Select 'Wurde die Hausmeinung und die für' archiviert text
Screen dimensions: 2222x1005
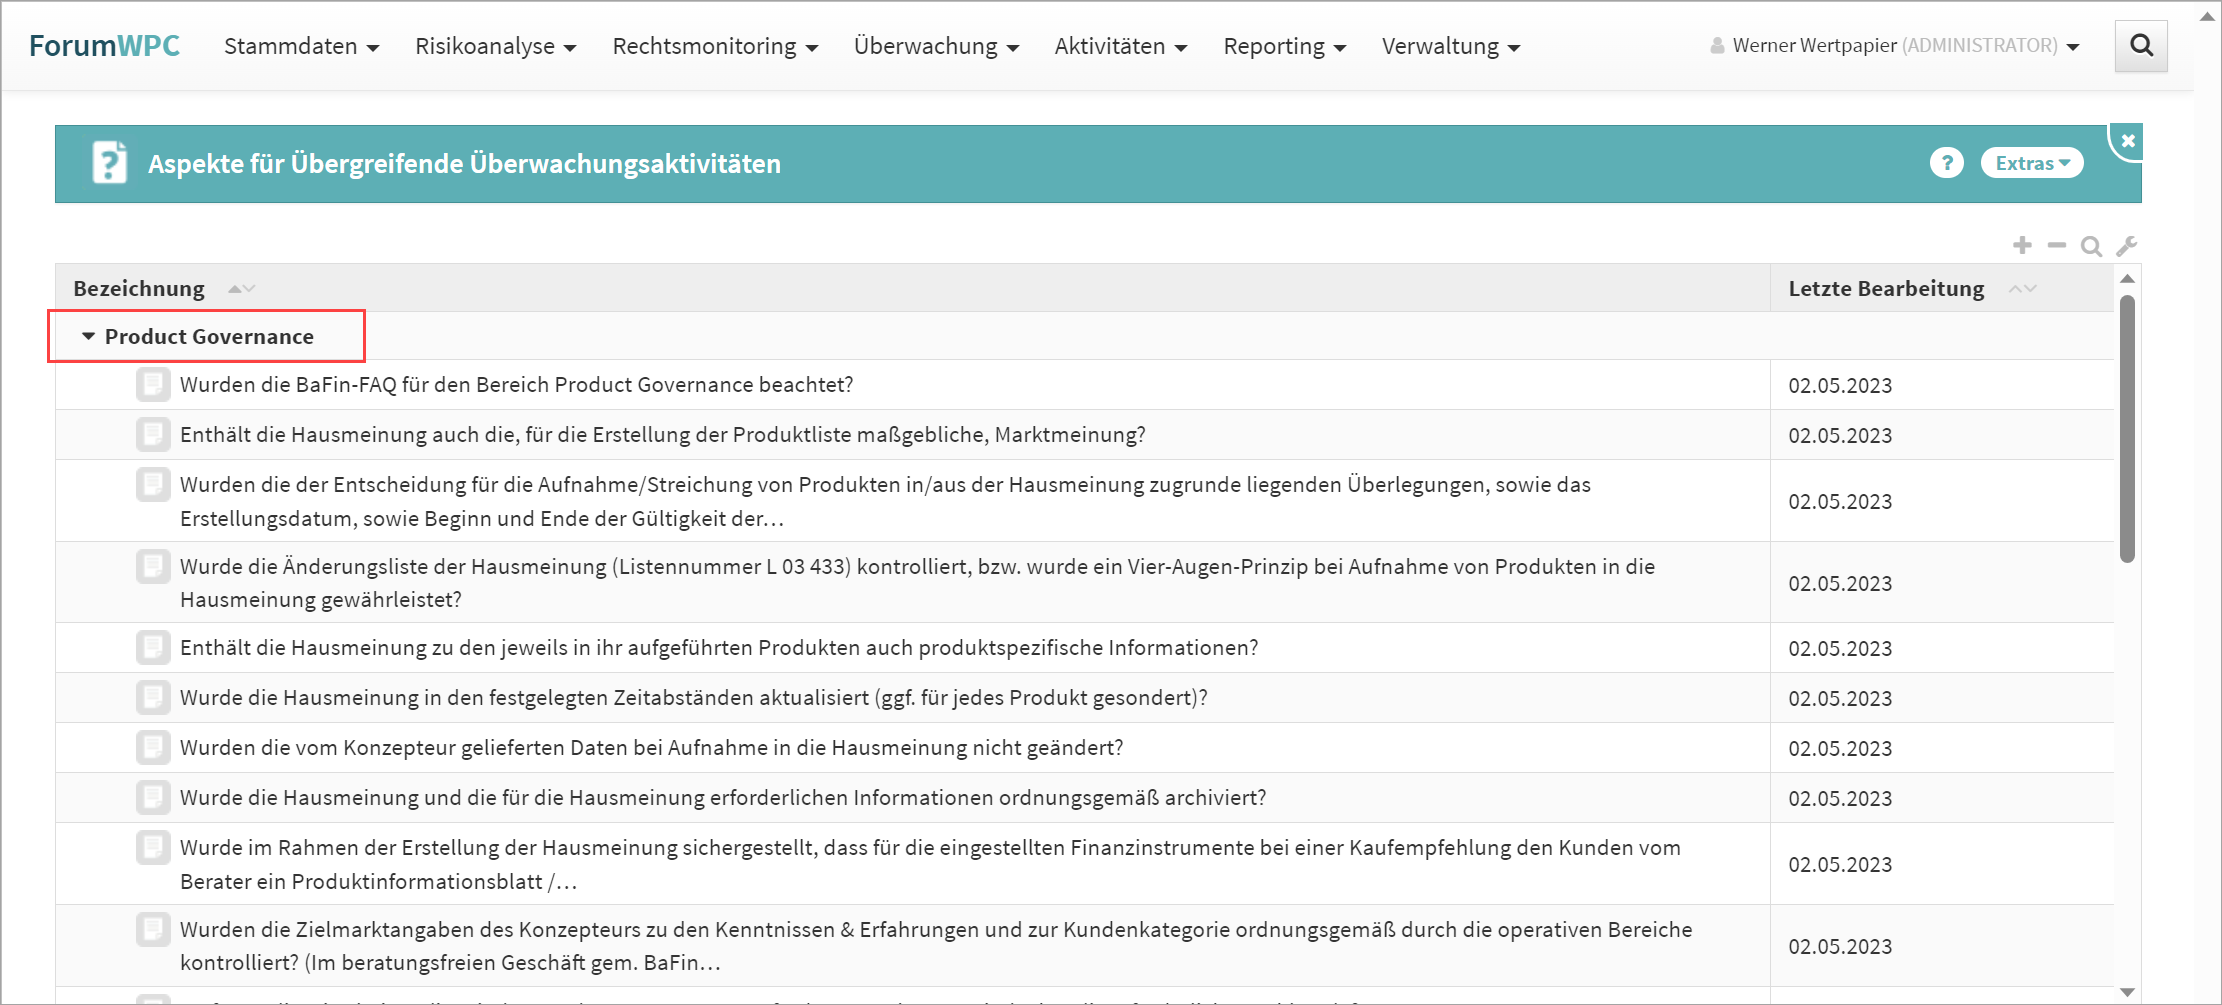pyautogui.click(x=723, y=798)
